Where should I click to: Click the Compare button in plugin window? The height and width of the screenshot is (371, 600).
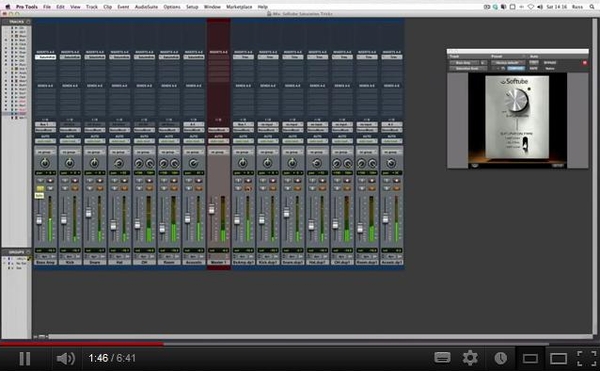tap(516, 68)
